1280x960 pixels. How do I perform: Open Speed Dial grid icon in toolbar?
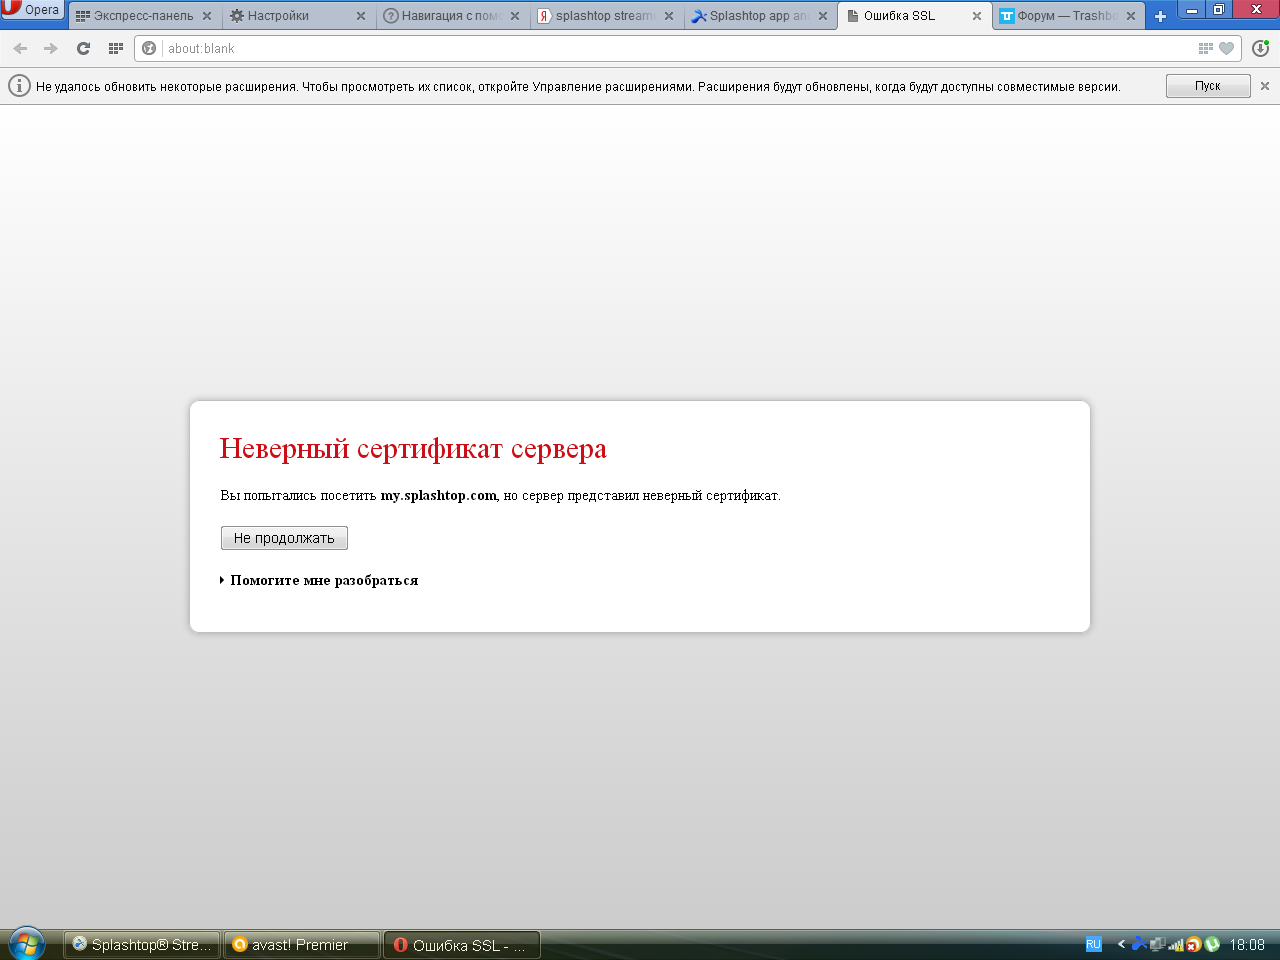click(116, 48)
